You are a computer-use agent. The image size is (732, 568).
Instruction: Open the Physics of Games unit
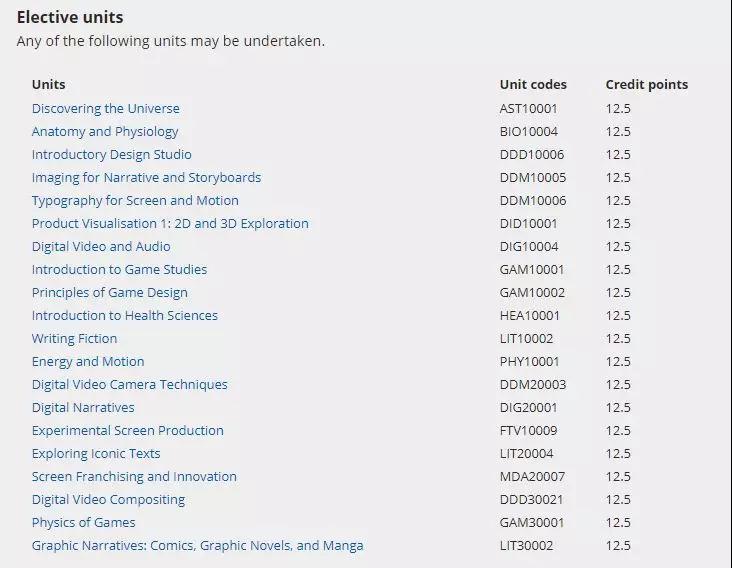pyautogui.click(x=83, y=523)
